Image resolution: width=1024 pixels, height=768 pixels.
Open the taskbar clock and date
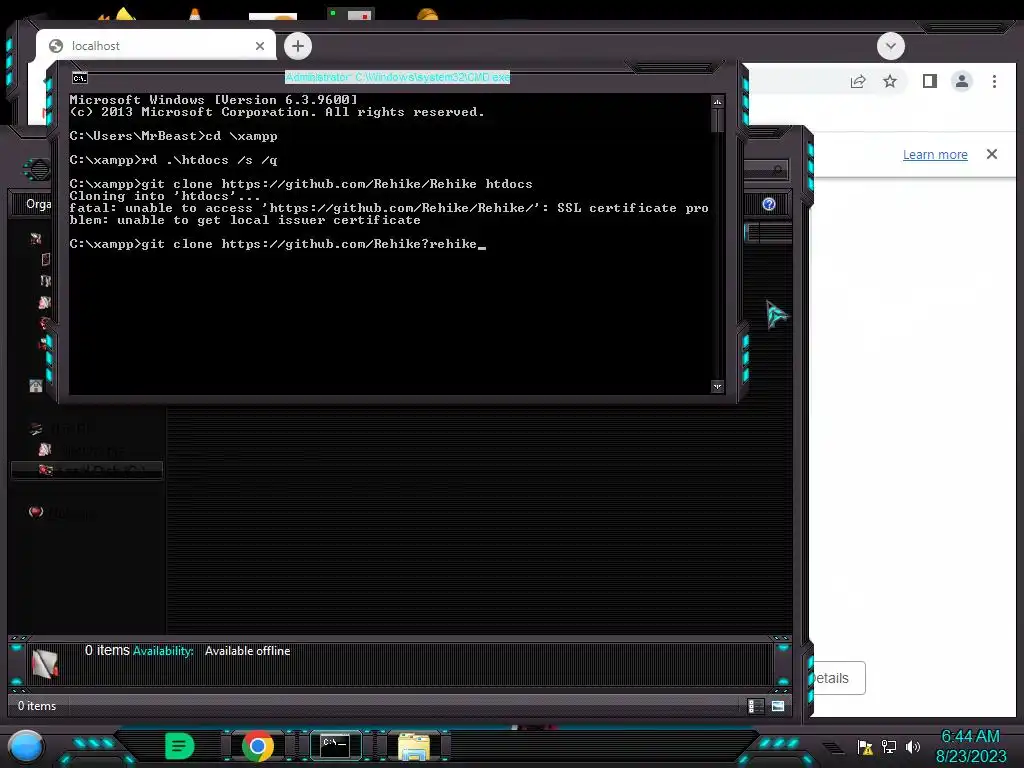click(970, 746)
